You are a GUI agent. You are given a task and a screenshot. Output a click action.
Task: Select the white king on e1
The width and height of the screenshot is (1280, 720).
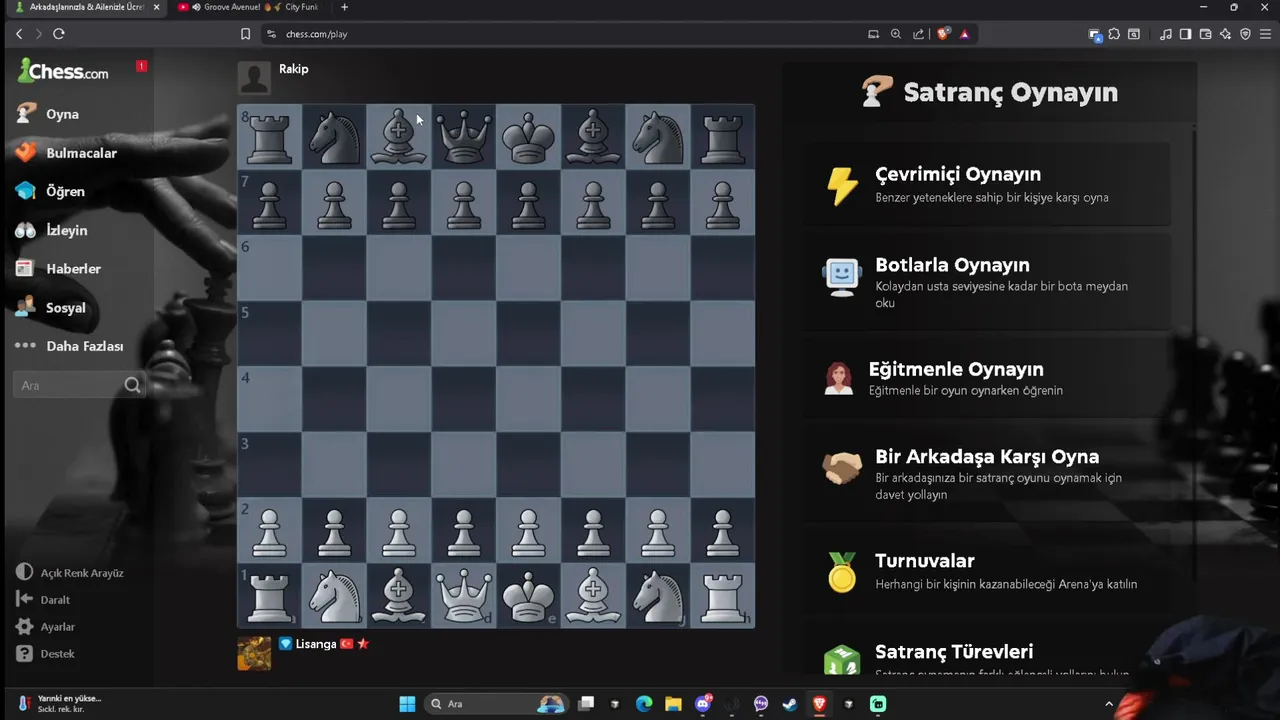coord(528,595)
